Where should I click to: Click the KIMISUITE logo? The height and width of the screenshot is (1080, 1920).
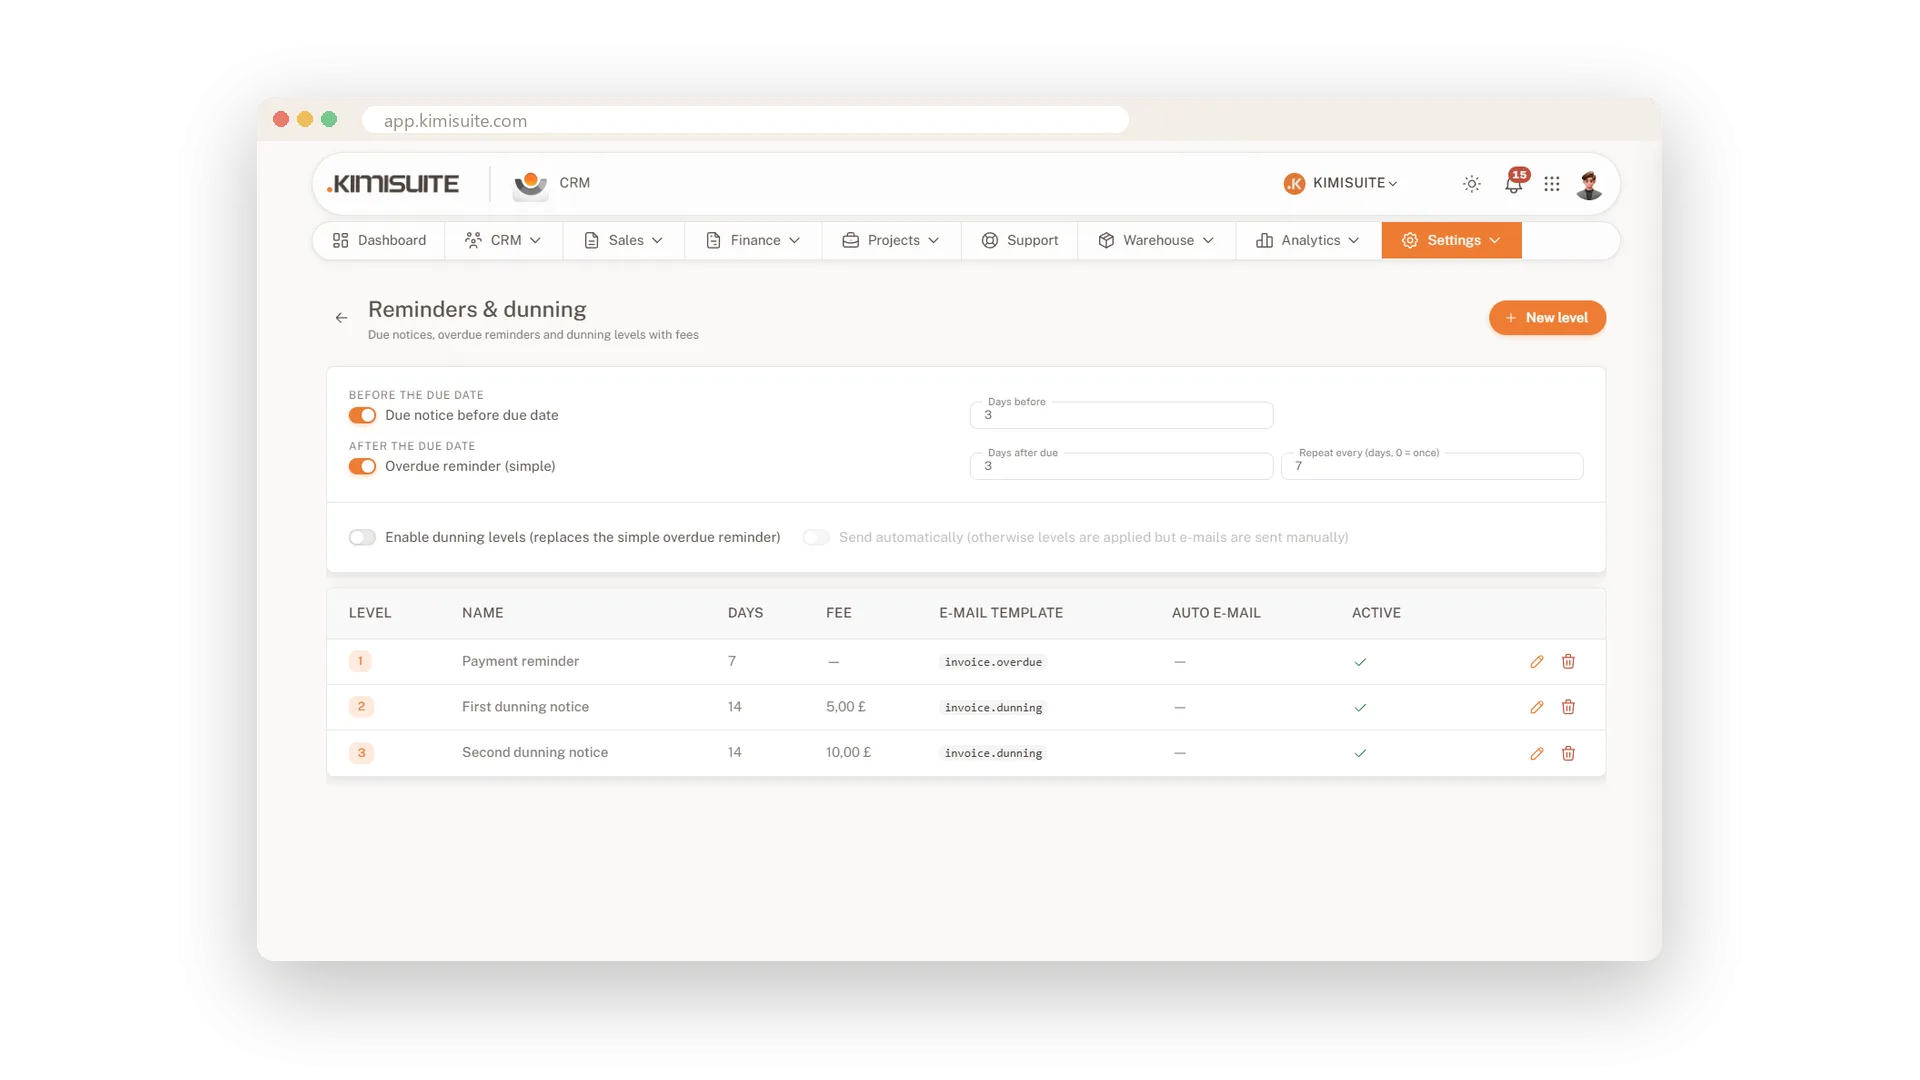393,184
